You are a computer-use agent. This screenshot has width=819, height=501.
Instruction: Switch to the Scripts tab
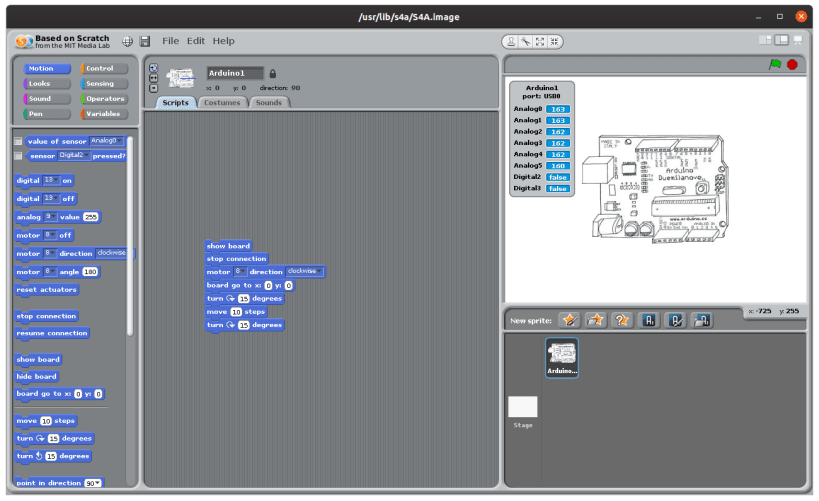click(176, 103)
